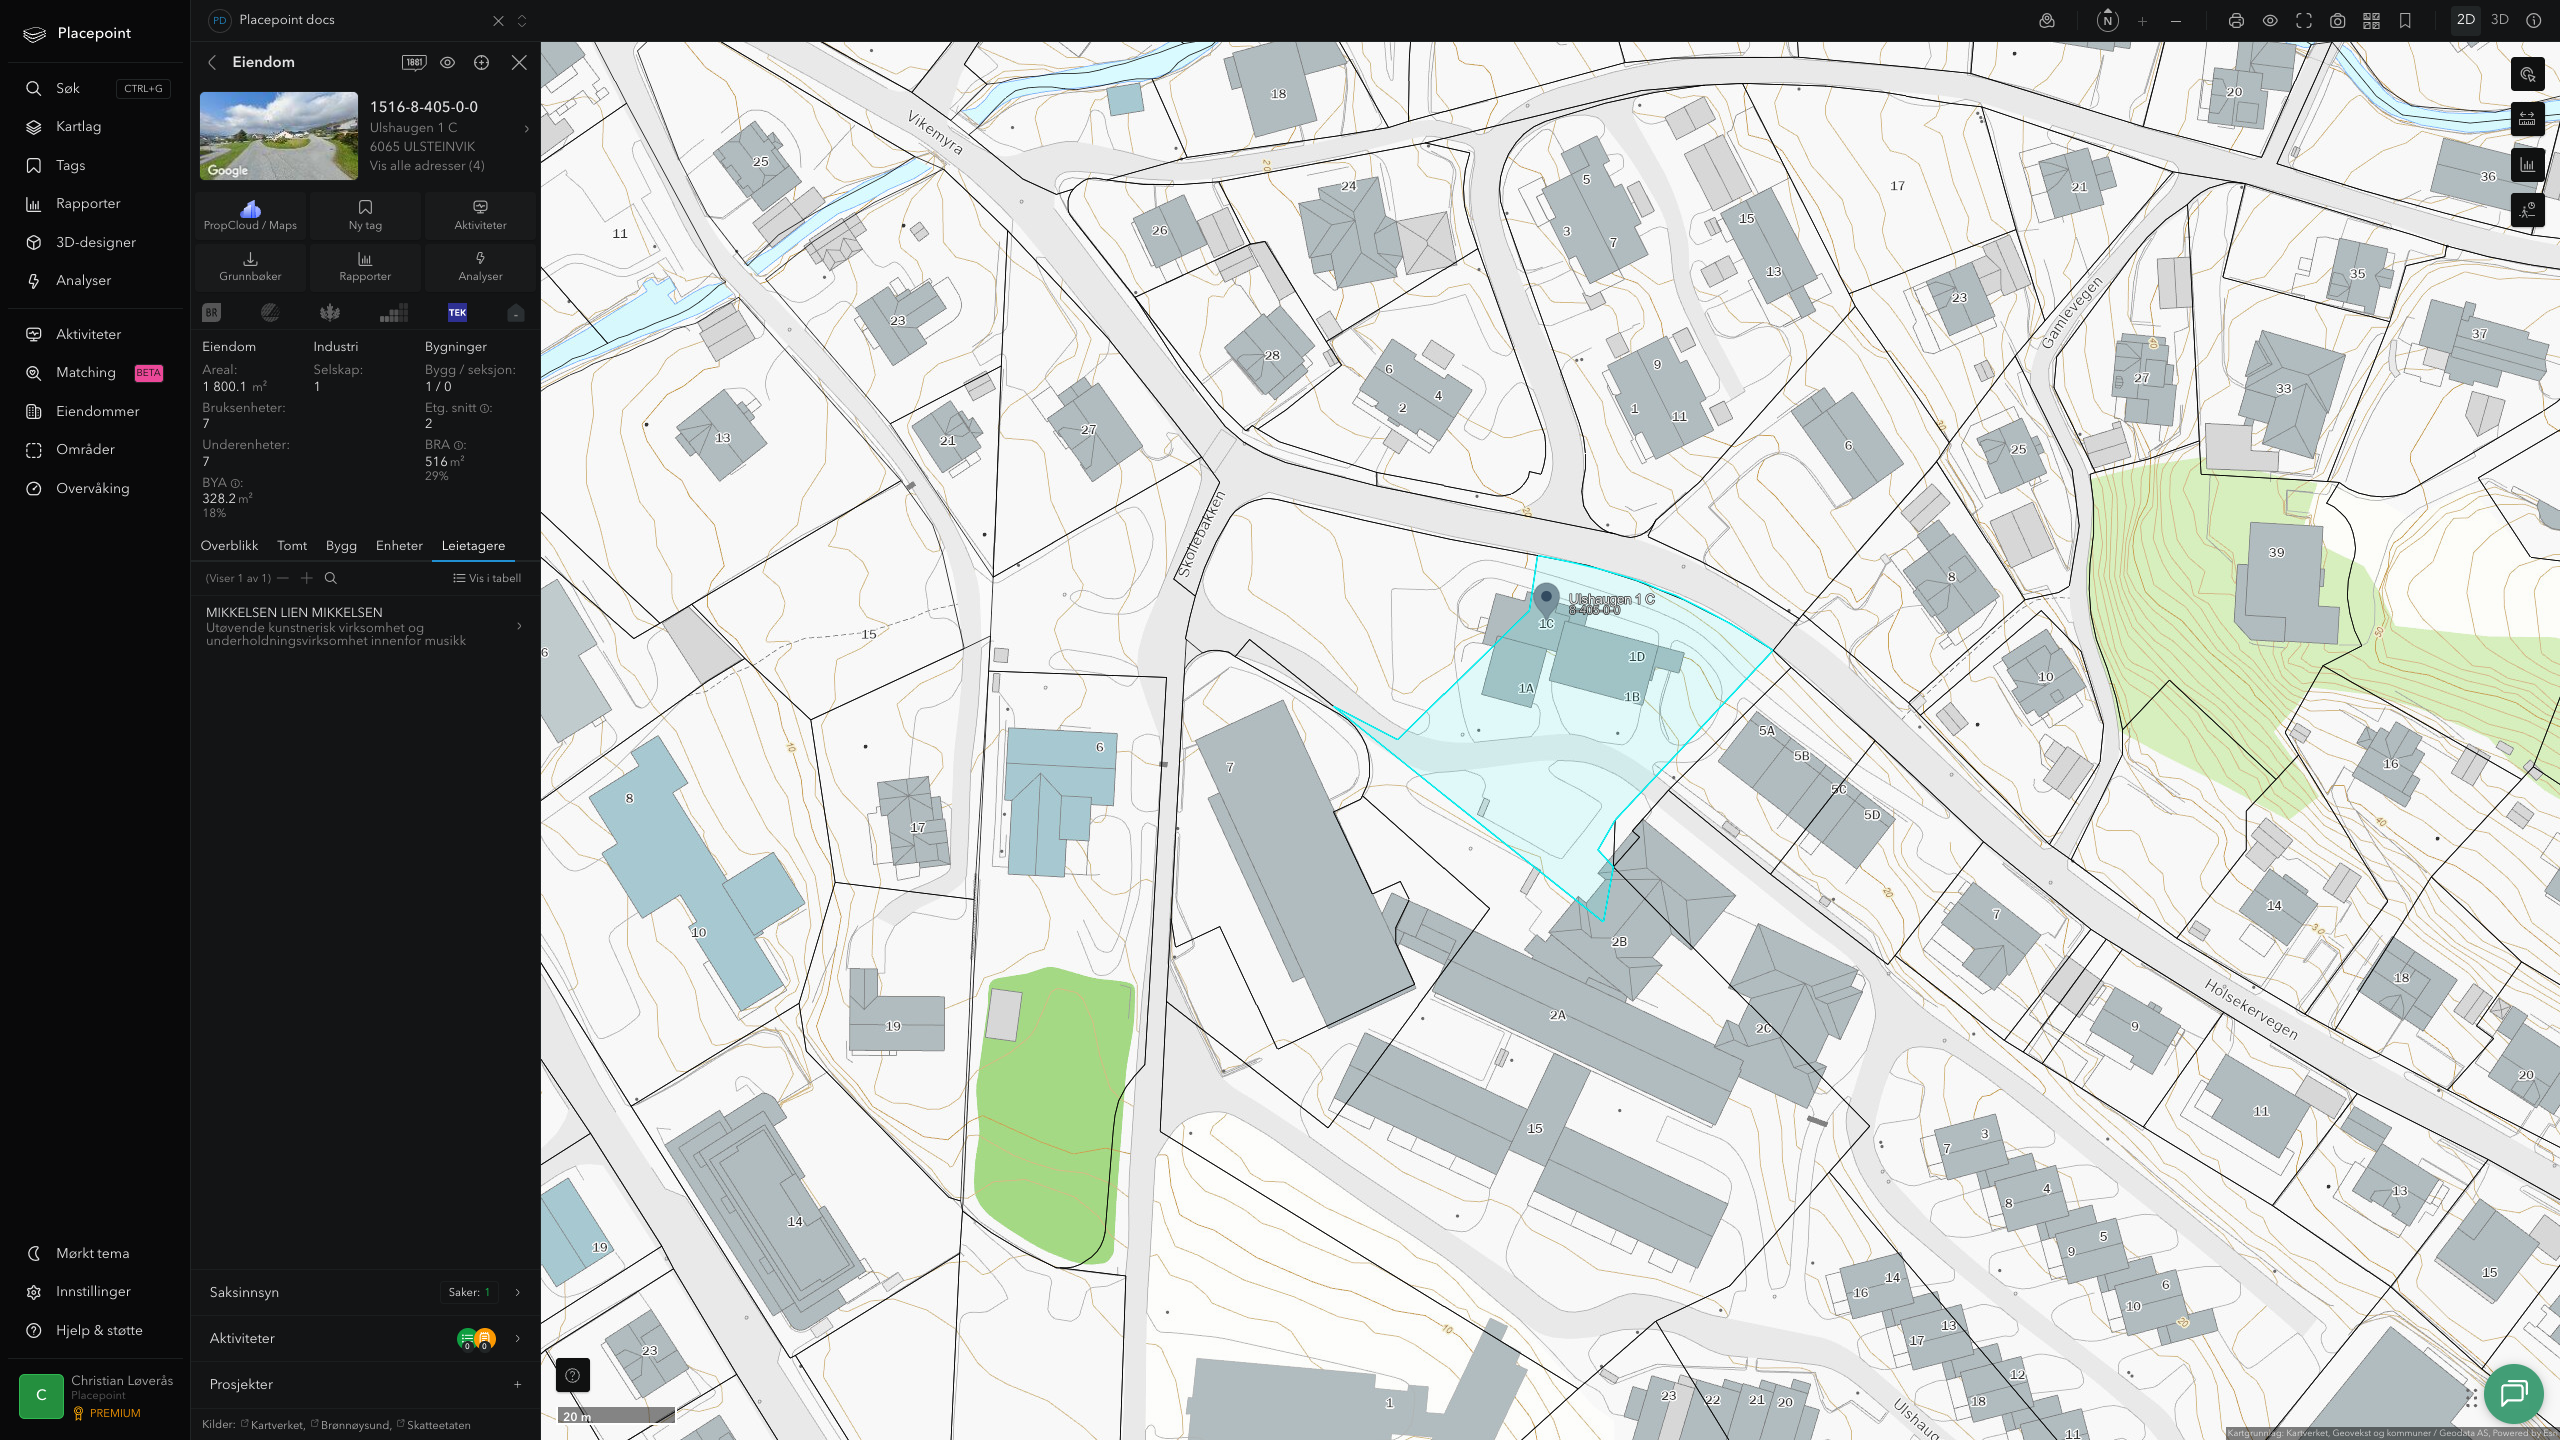Viewport: 2560px width, 1440px height.
Task: Expand the Ulshaugen 1 C address chevron
Action: click(x=526, y=129)
